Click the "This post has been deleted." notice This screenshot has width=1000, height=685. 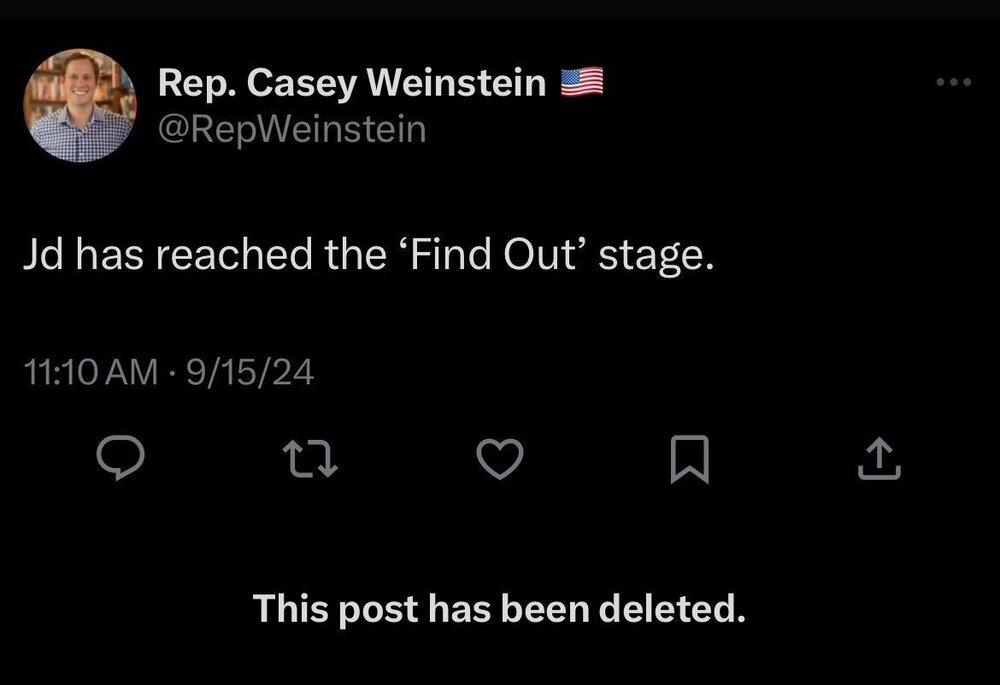(499, 608)
